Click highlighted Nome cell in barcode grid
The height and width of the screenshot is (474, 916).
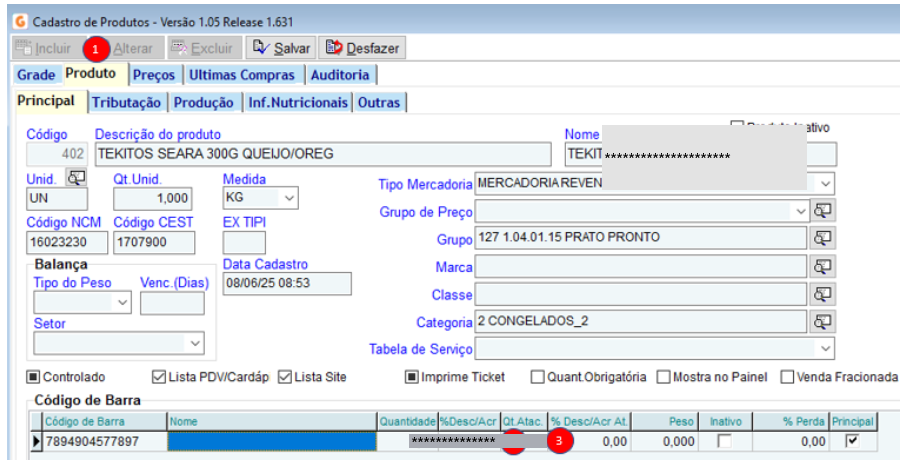coord(272,441)
